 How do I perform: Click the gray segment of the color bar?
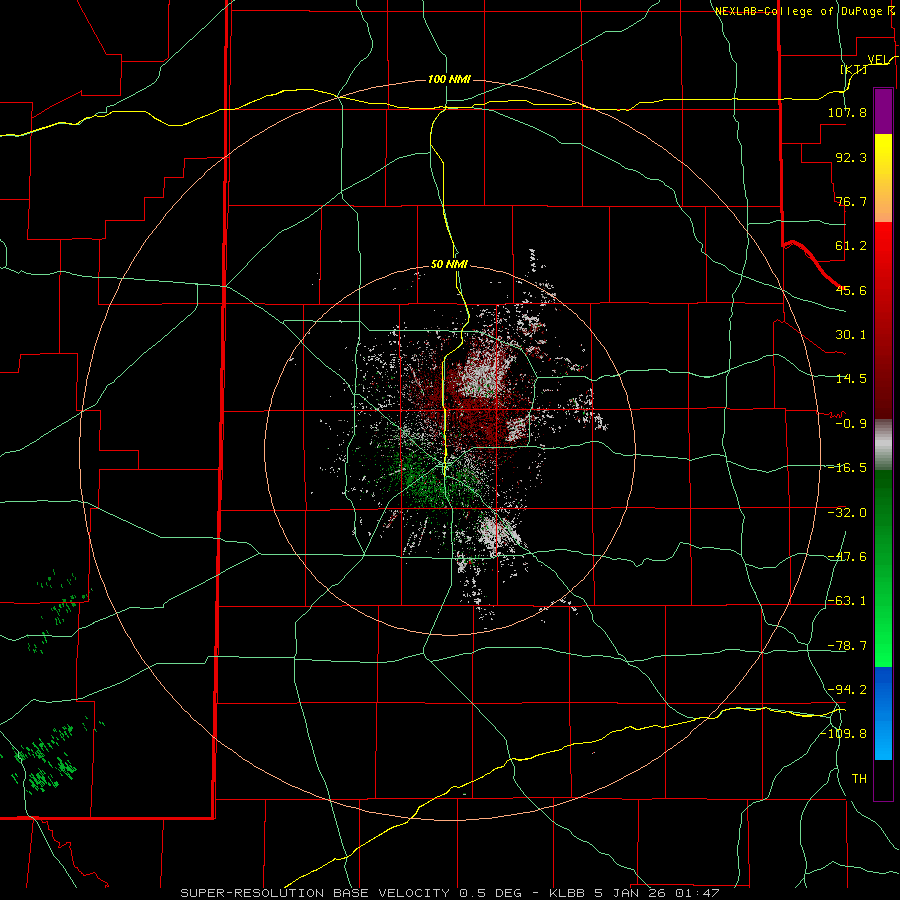pyautogui.click(x=883, y=444)
